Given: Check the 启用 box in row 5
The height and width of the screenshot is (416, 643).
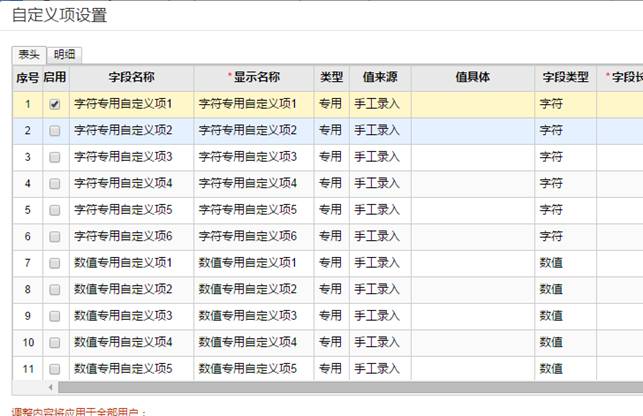Looking at the screenshot, I should point(55,209).
